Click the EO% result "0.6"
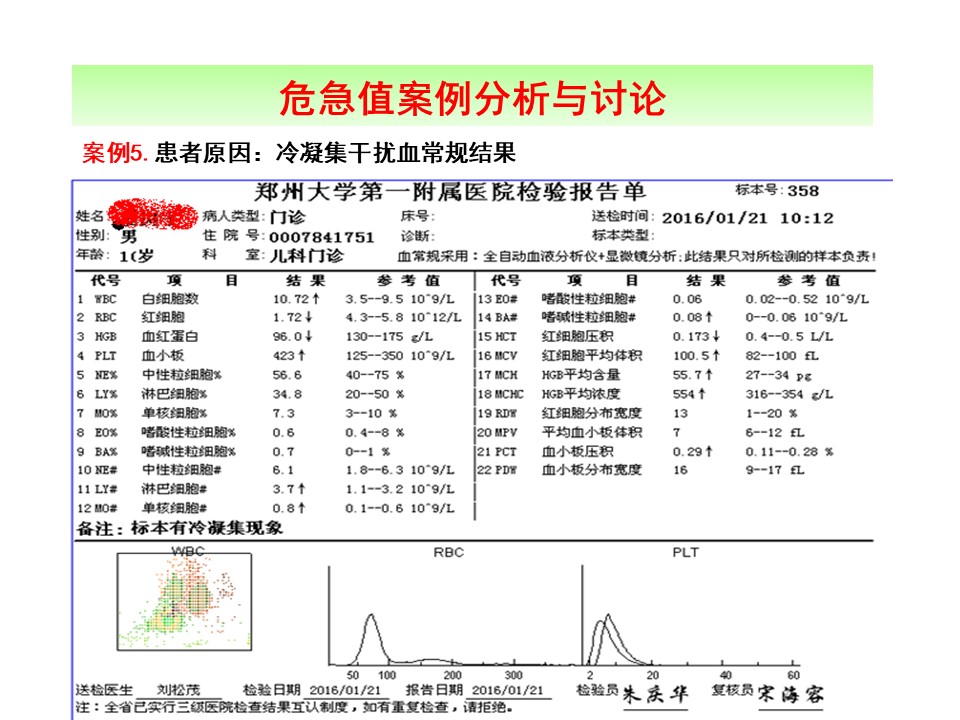 click(x=283, y=432)
